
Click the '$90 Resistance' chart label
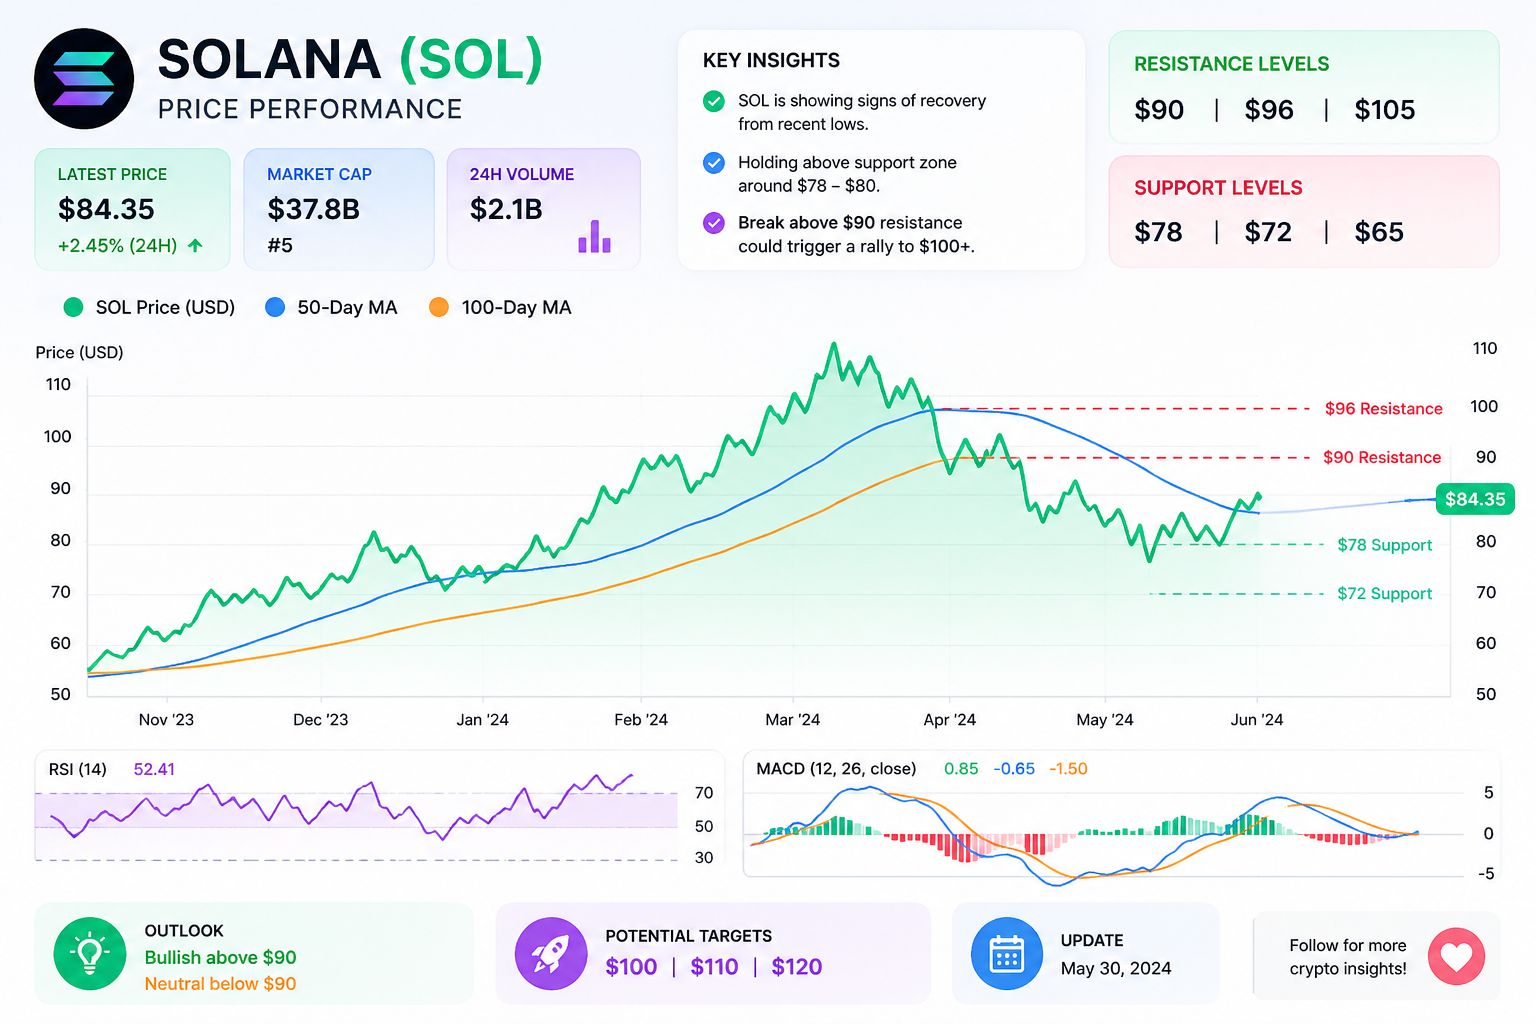[x=1382, y=457]
